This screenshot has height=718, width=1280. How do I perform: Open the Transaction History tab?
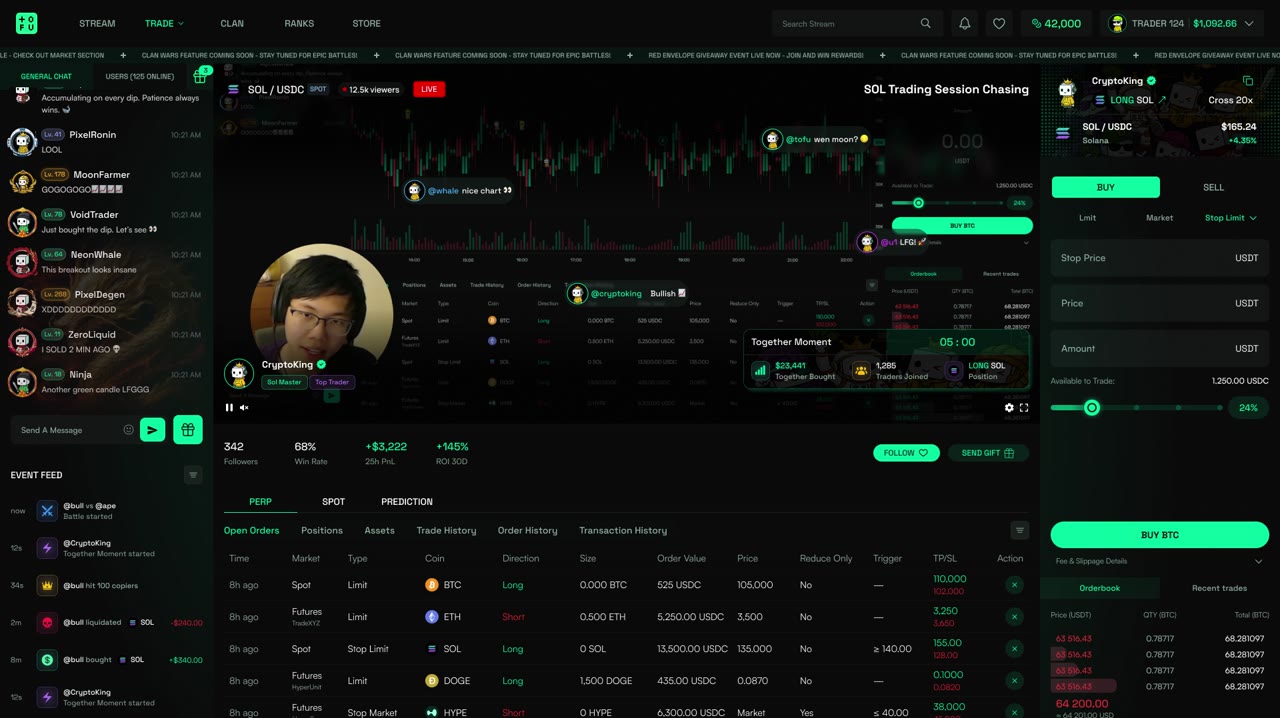click(x=623, y=530)
